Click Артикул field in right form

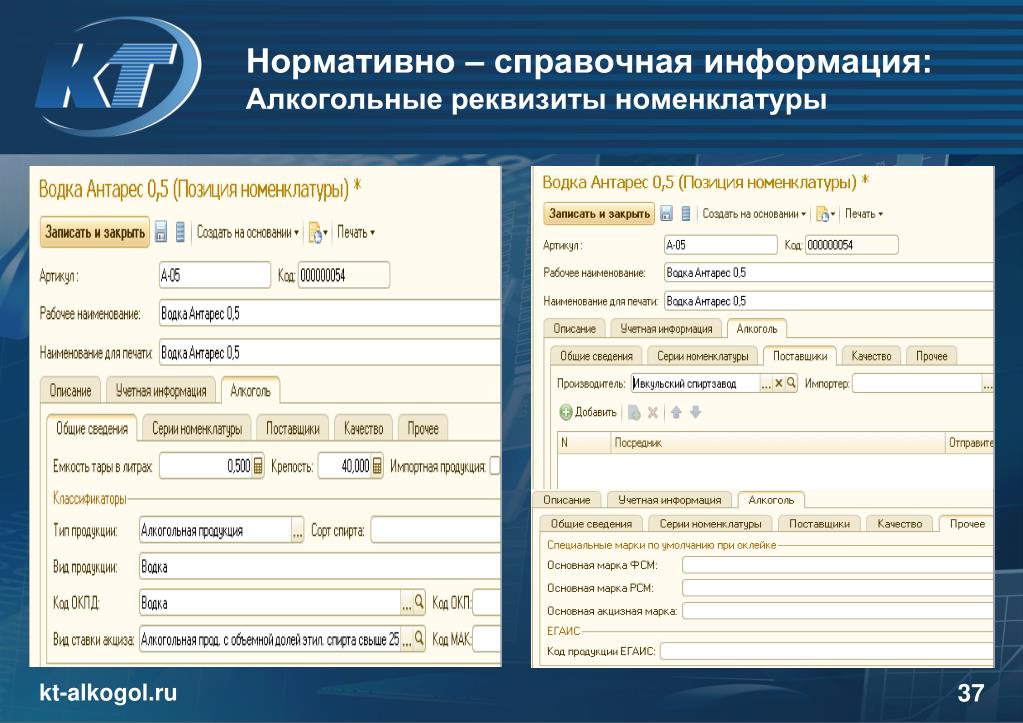(720, 245)
